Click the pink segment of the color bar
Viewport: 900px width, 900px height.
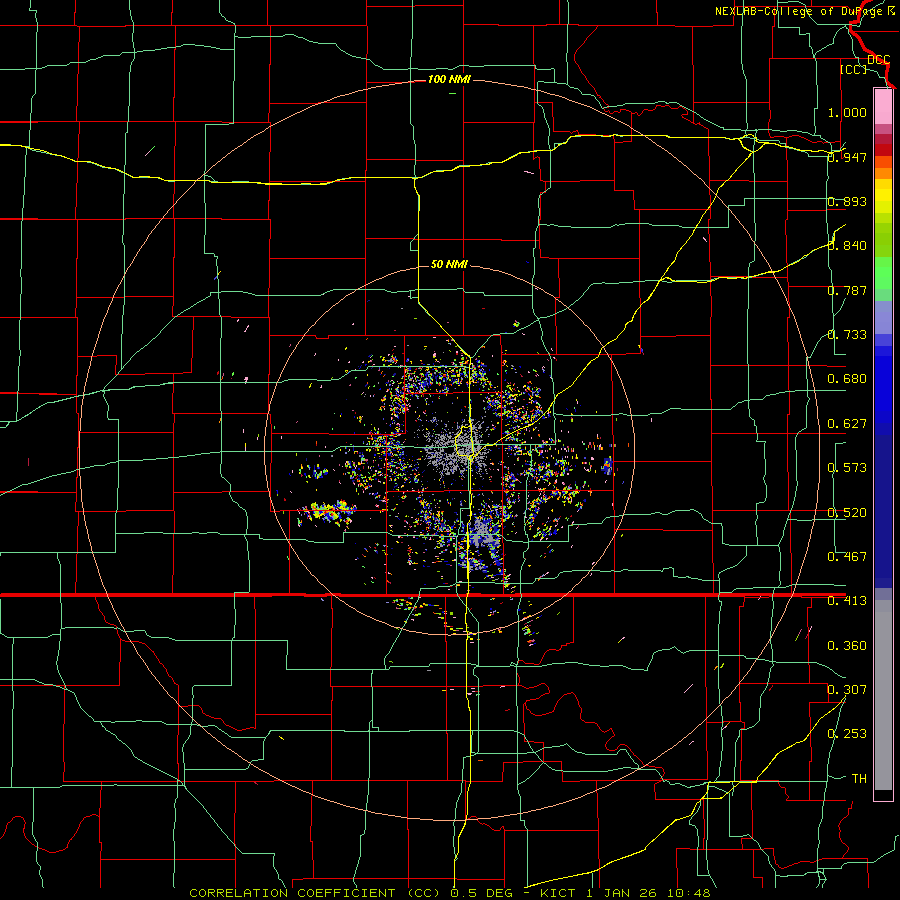tap(883, 106)
